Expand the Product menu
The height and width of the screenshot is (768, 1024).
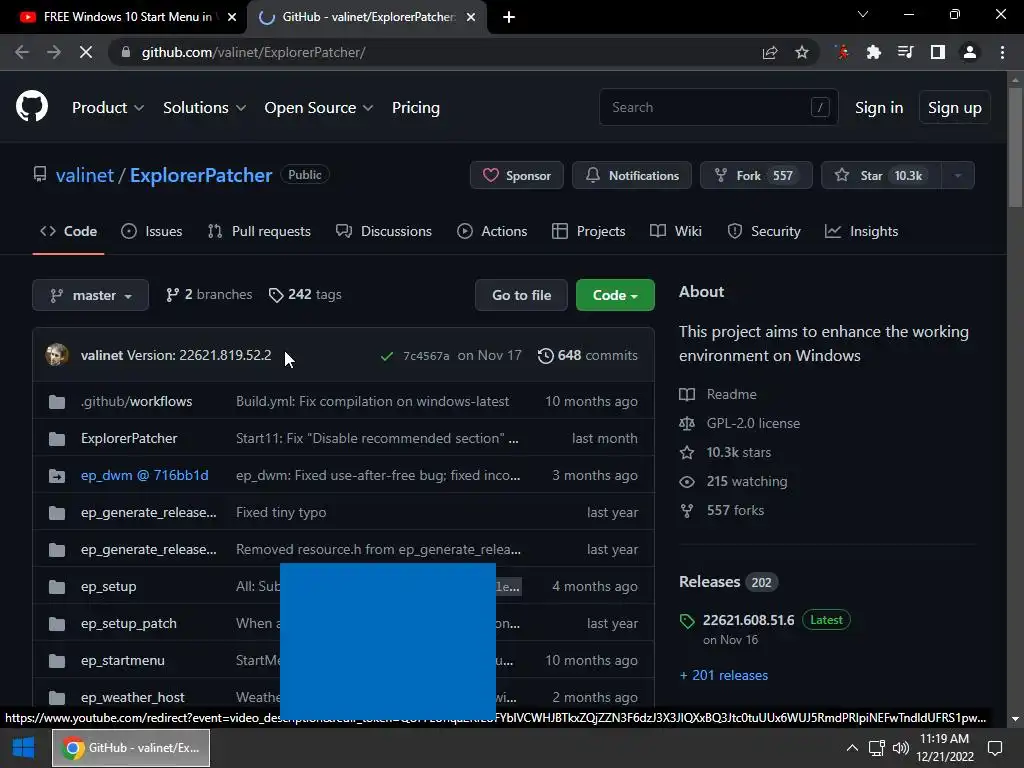tap(108, 108)
